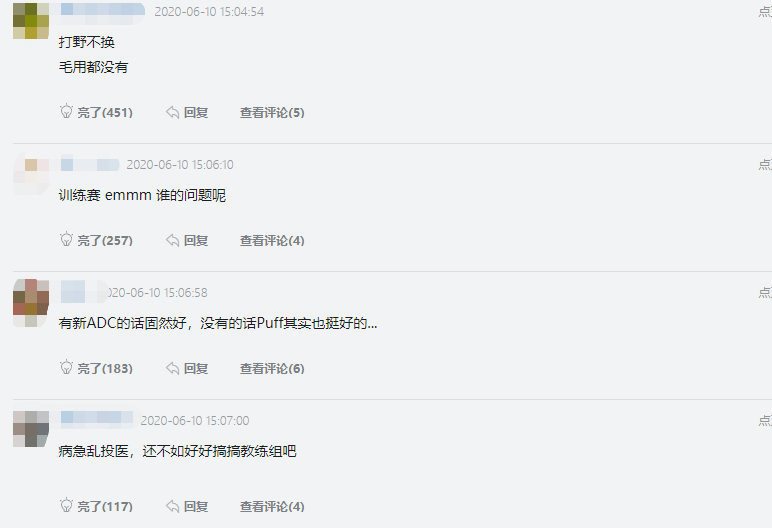
Task: Open avatar of the Puff commenter
Action: 31,303
